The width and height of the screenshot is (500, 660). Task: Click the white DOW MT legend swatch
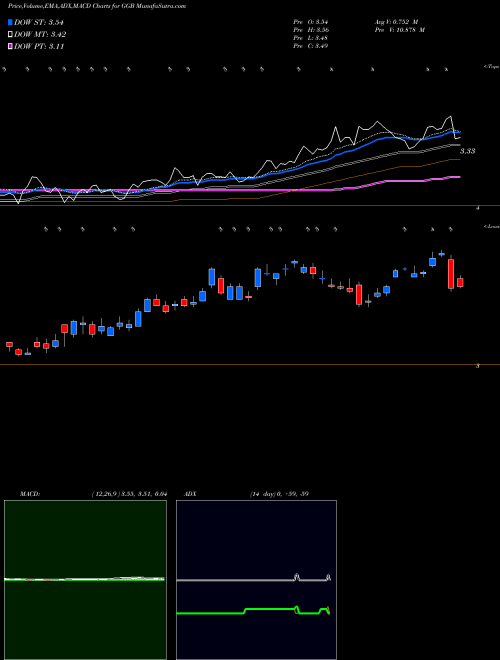[x=10, y=35]
